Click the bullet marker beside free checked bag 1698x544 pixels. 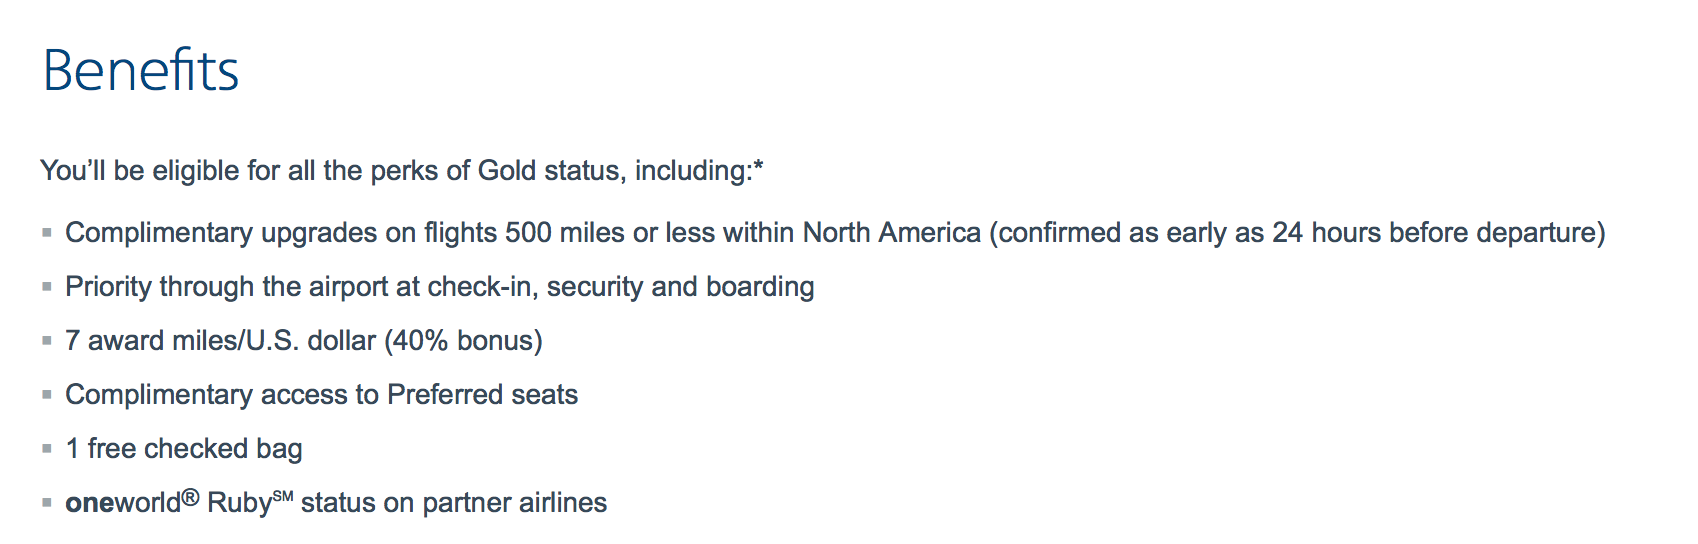coord(47,449)
